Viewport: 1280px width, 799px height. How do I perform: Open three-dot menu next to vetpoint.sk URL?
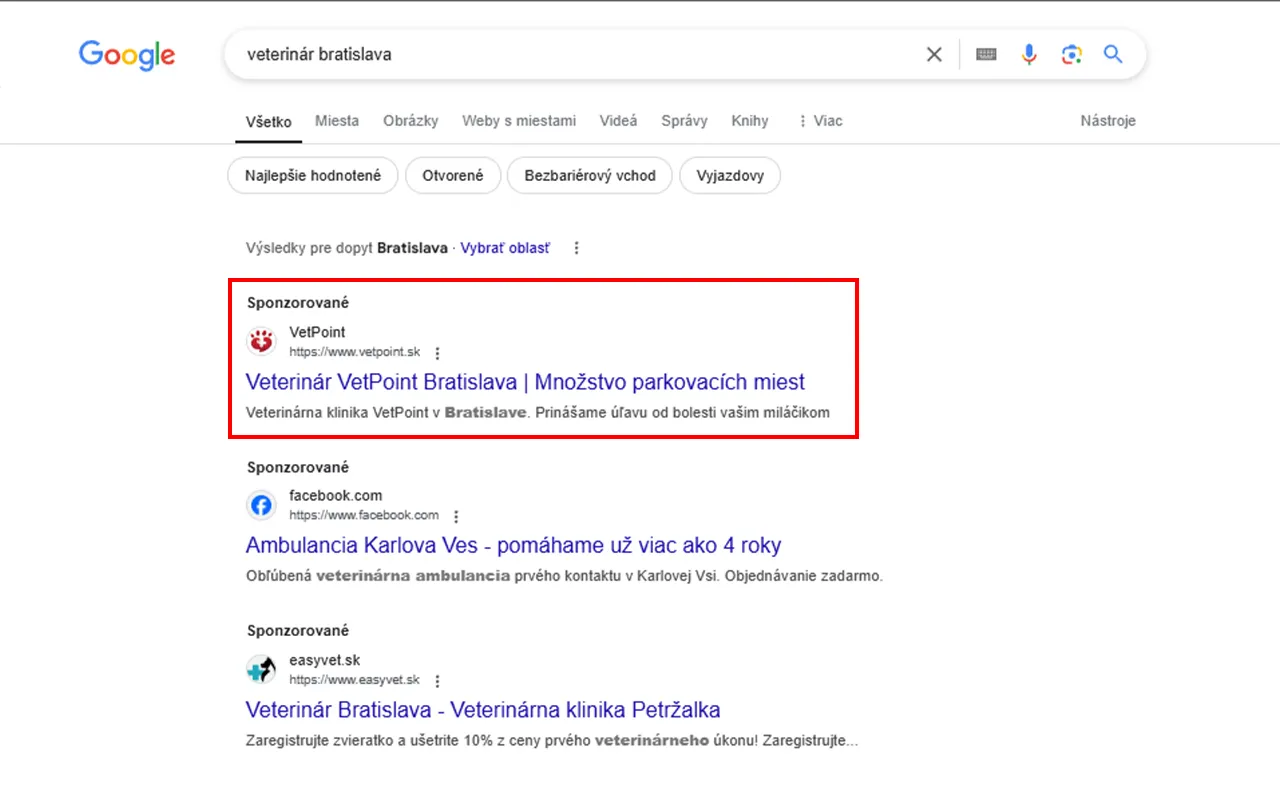(x=437, y=353)
